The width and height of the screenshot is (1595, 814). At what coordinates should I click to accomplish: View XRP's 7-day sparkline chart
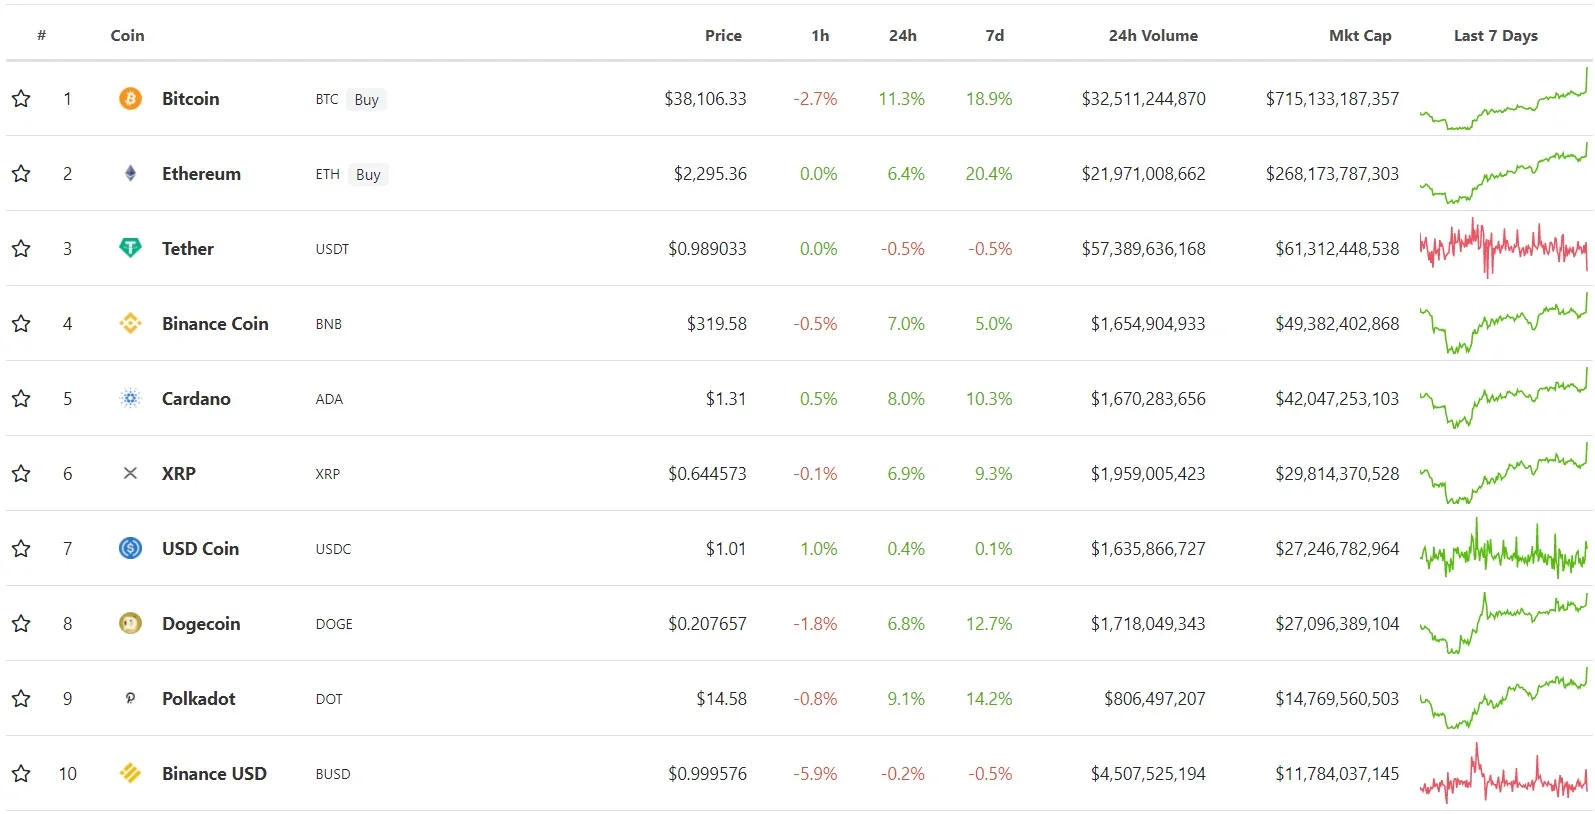pyautogui.click(x=1504, y=473)
